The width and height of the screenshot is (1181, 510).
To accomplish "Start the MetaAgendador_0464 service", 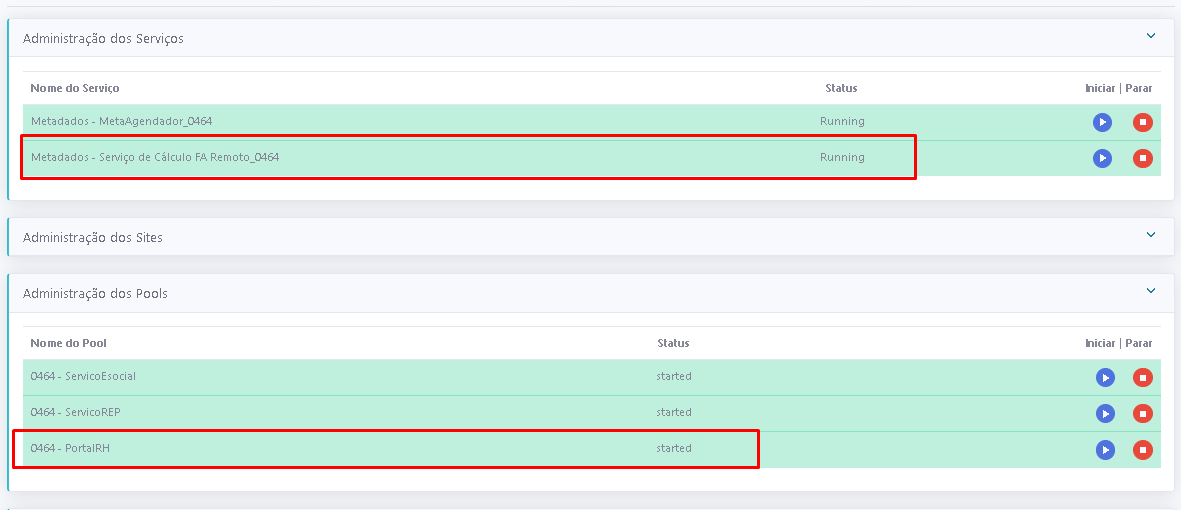I will click(1102, 123).
